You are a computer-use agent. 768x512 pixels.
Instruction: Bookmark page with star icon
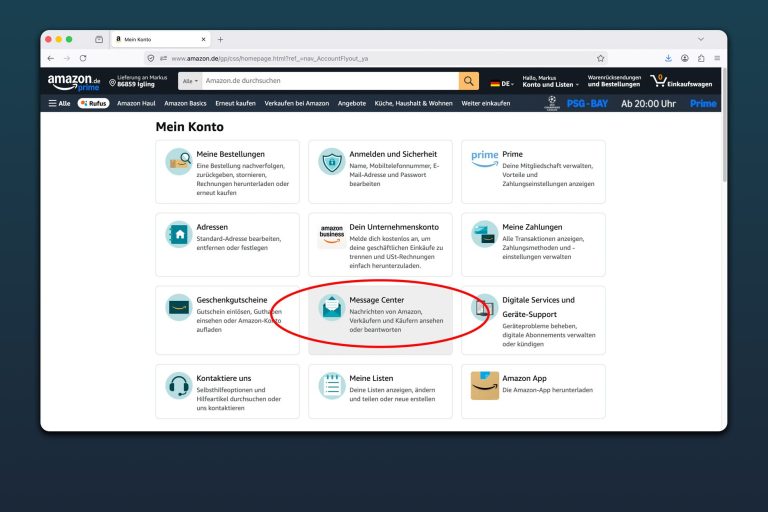tap(600, 58)
